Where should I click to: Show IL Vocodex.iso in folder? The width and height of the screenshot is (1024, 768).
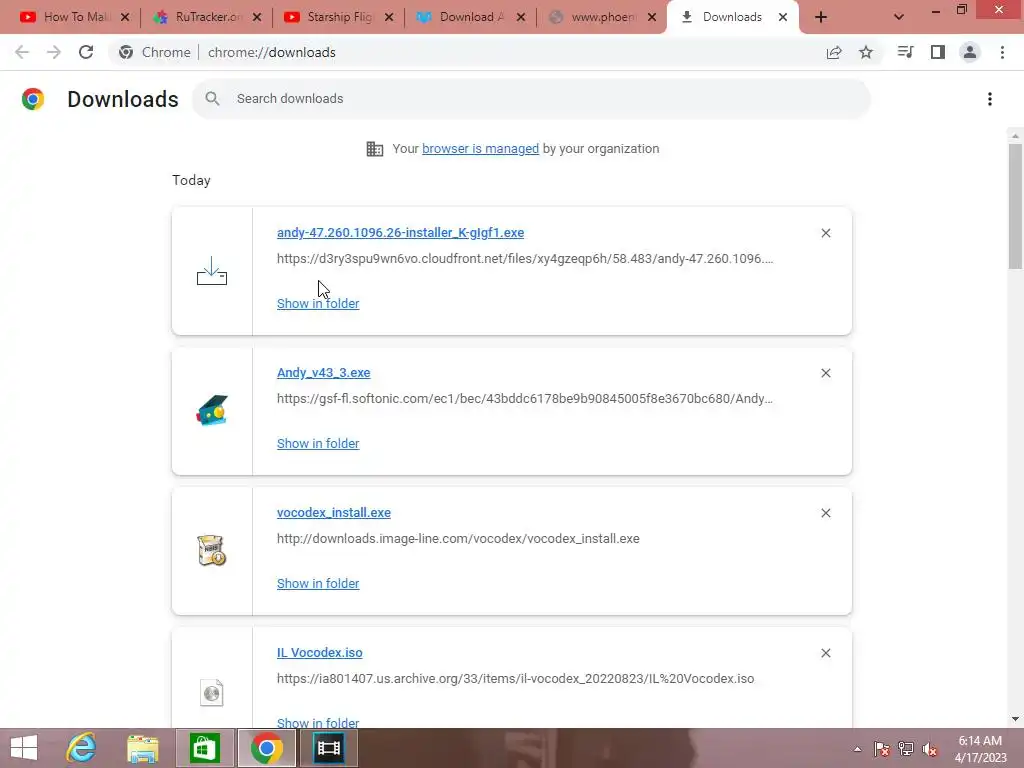tap(318, 722)
